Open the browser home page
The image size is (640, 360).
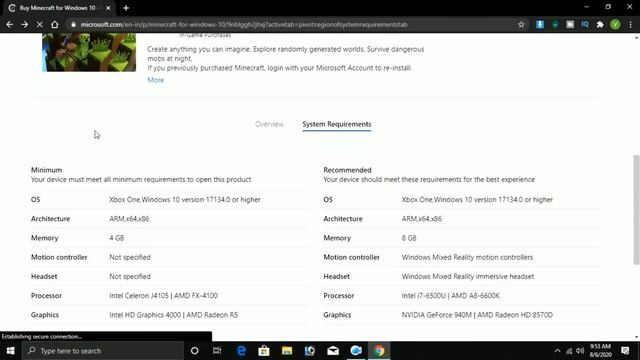55,24
